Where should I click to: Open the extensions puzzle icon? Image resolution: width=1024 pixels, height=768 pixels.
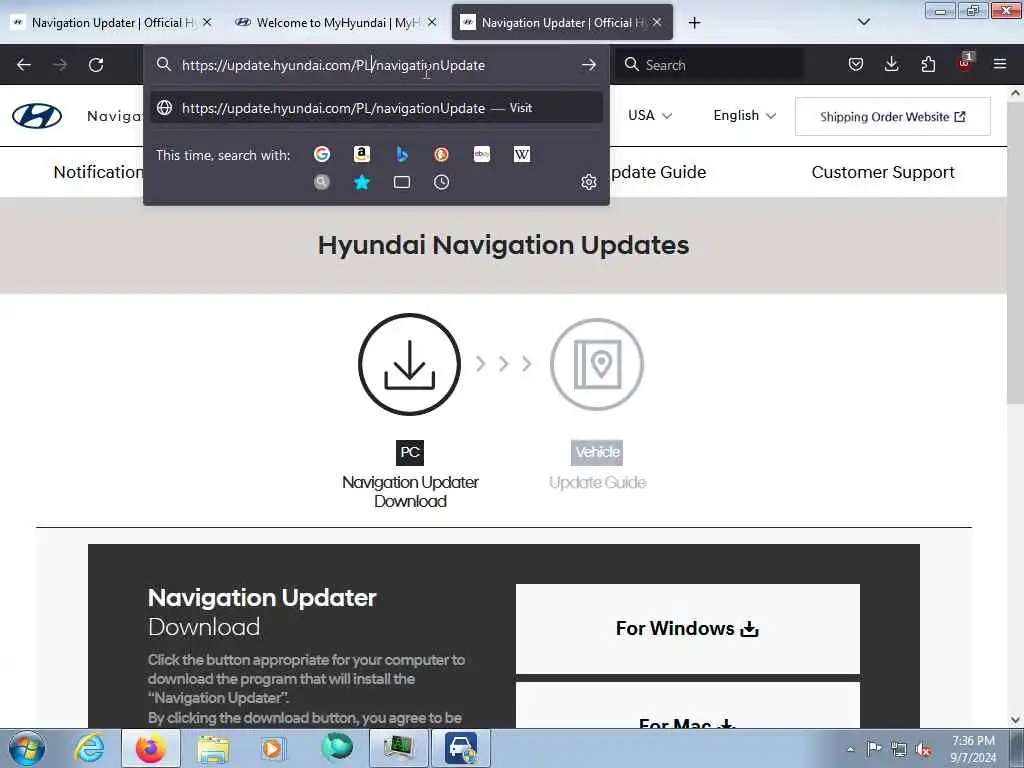tap(928, 64)
